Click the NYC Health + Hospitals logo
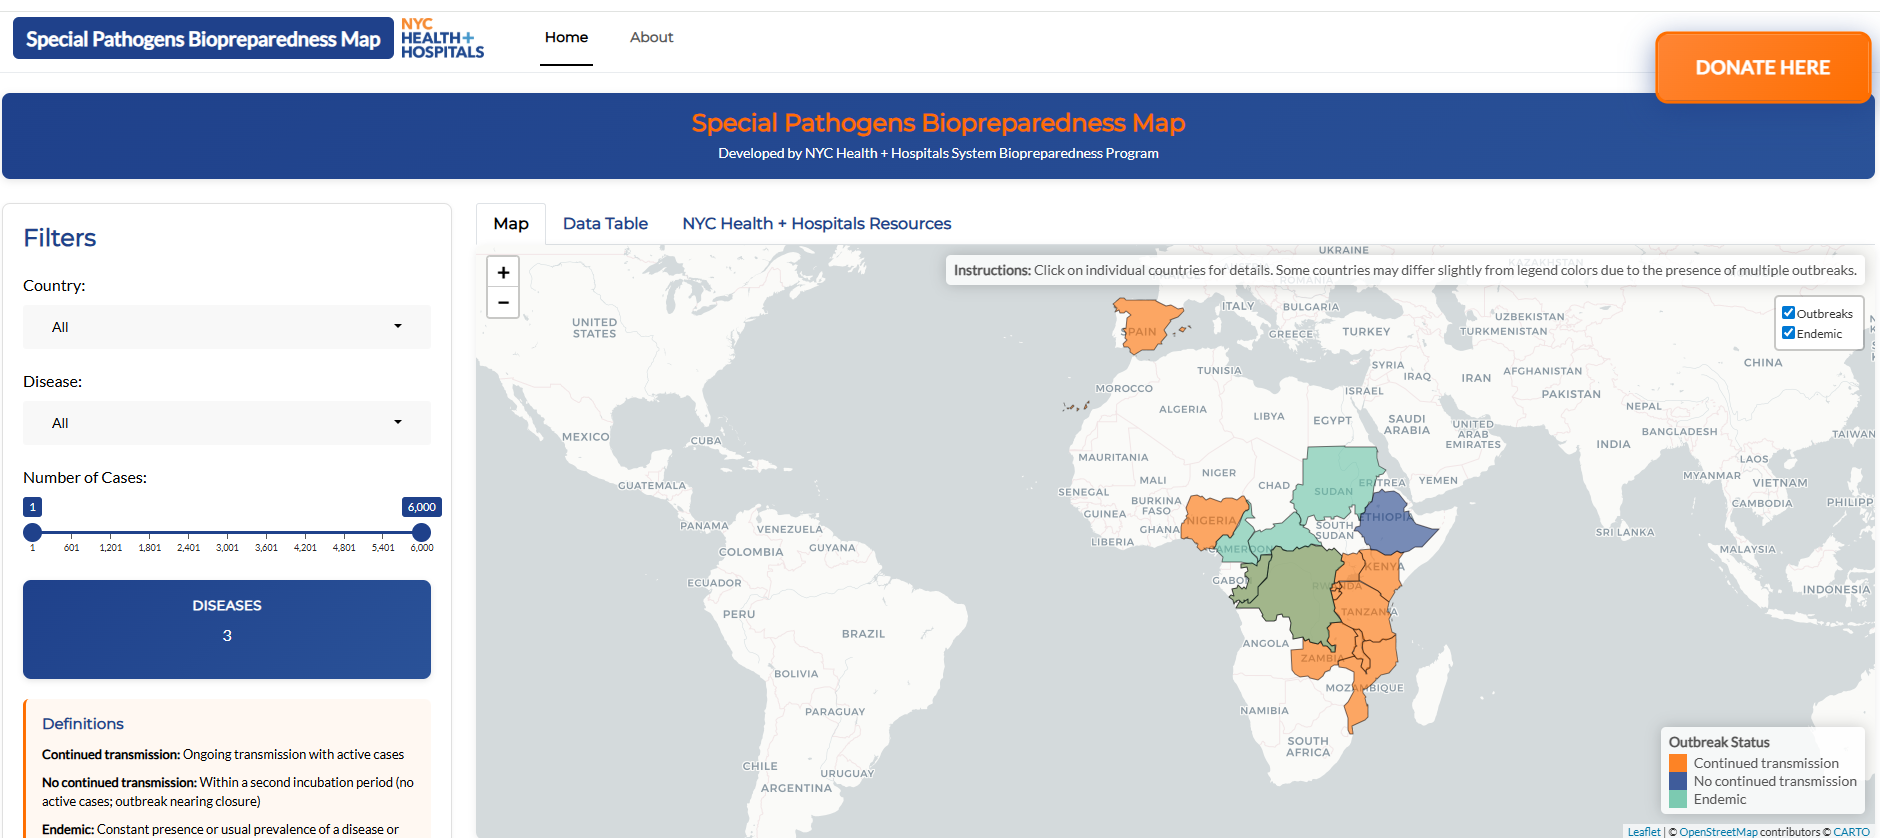 click(442, 38)
